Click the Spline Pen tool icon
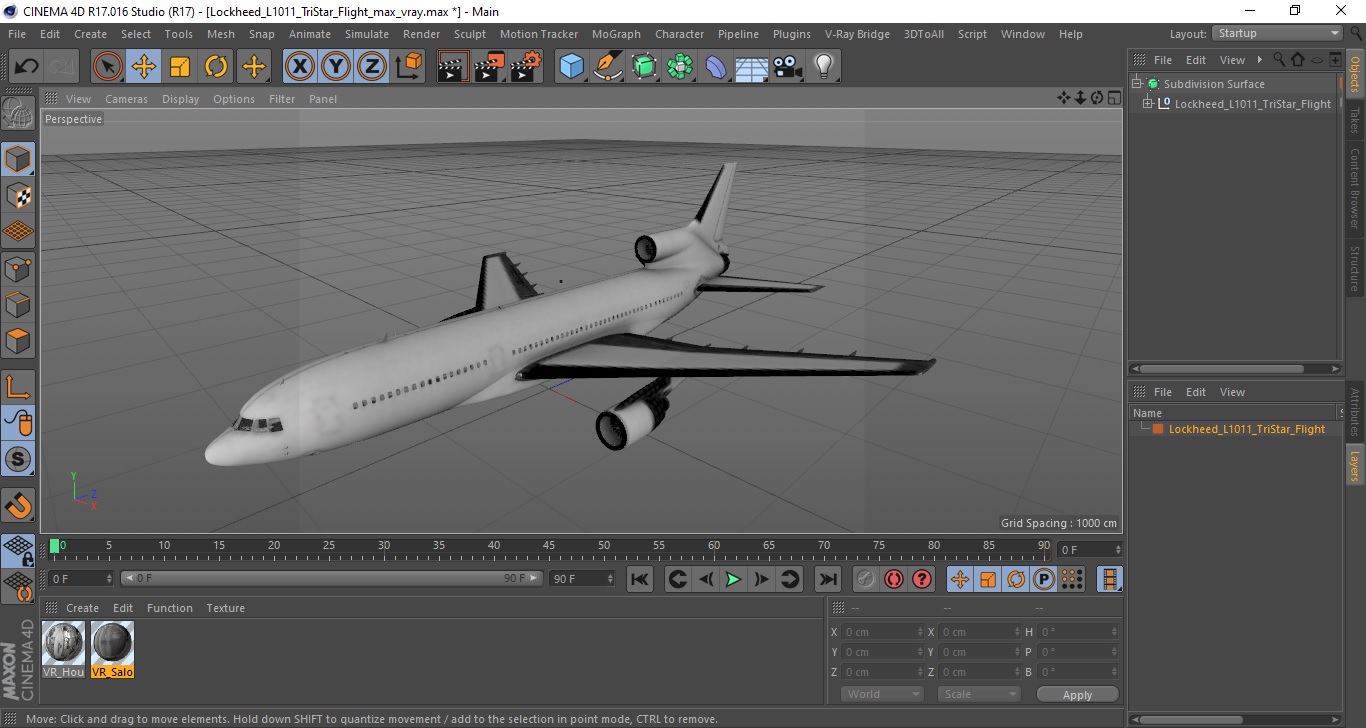 (x=608, y=67)
